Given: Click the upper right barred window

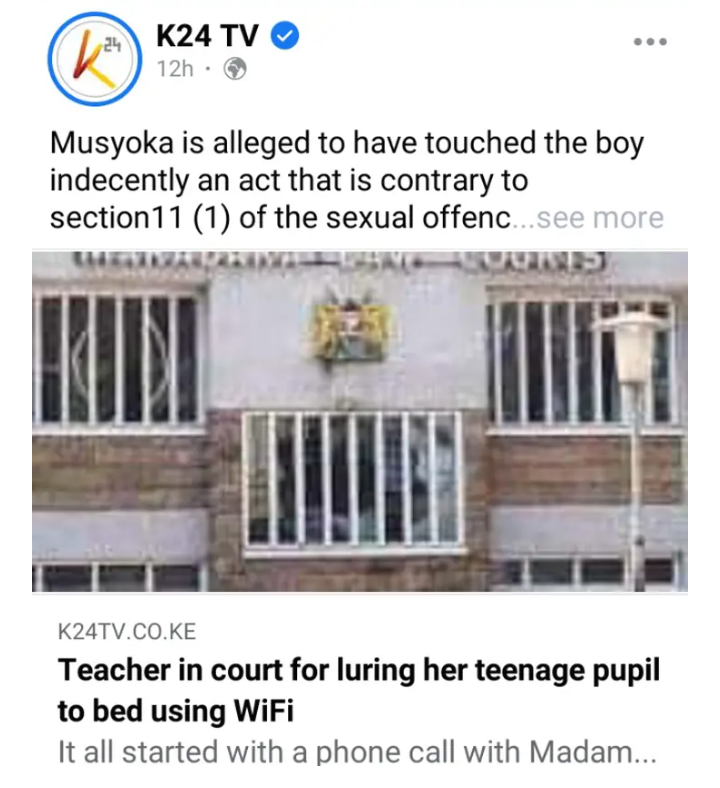Looking at the screenshot, I should (582, 361).
